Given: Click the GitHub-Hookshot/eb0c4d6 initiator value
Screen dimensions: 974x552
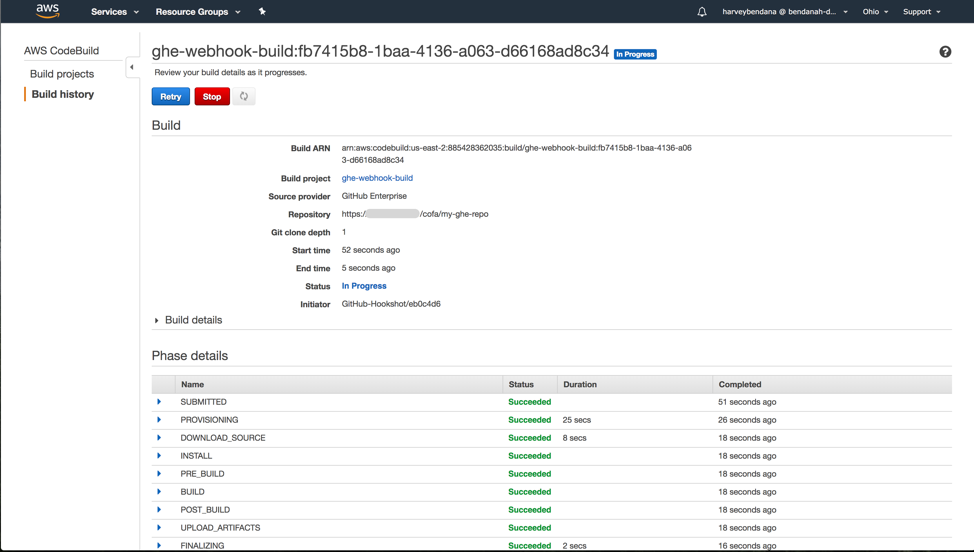Looking at the screenshot, I should [x=391, y=304].
